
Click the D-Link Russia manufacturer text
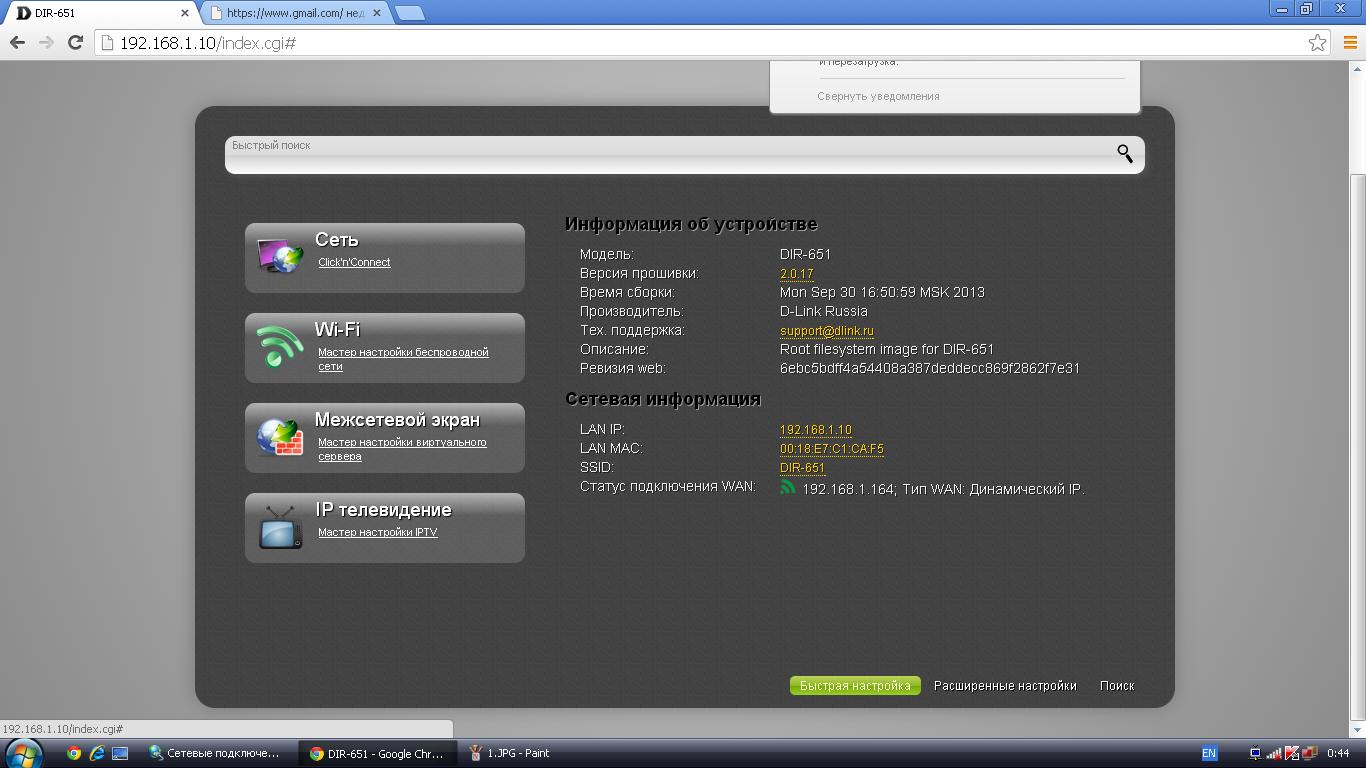pyautogui.click(x=823, y=311)
